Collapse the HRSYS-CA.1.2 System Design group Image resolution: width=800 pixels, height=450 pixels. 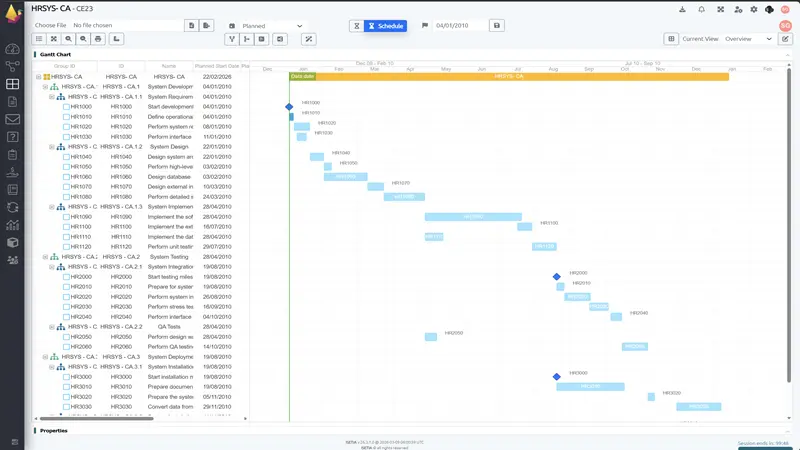click(53, 147)
